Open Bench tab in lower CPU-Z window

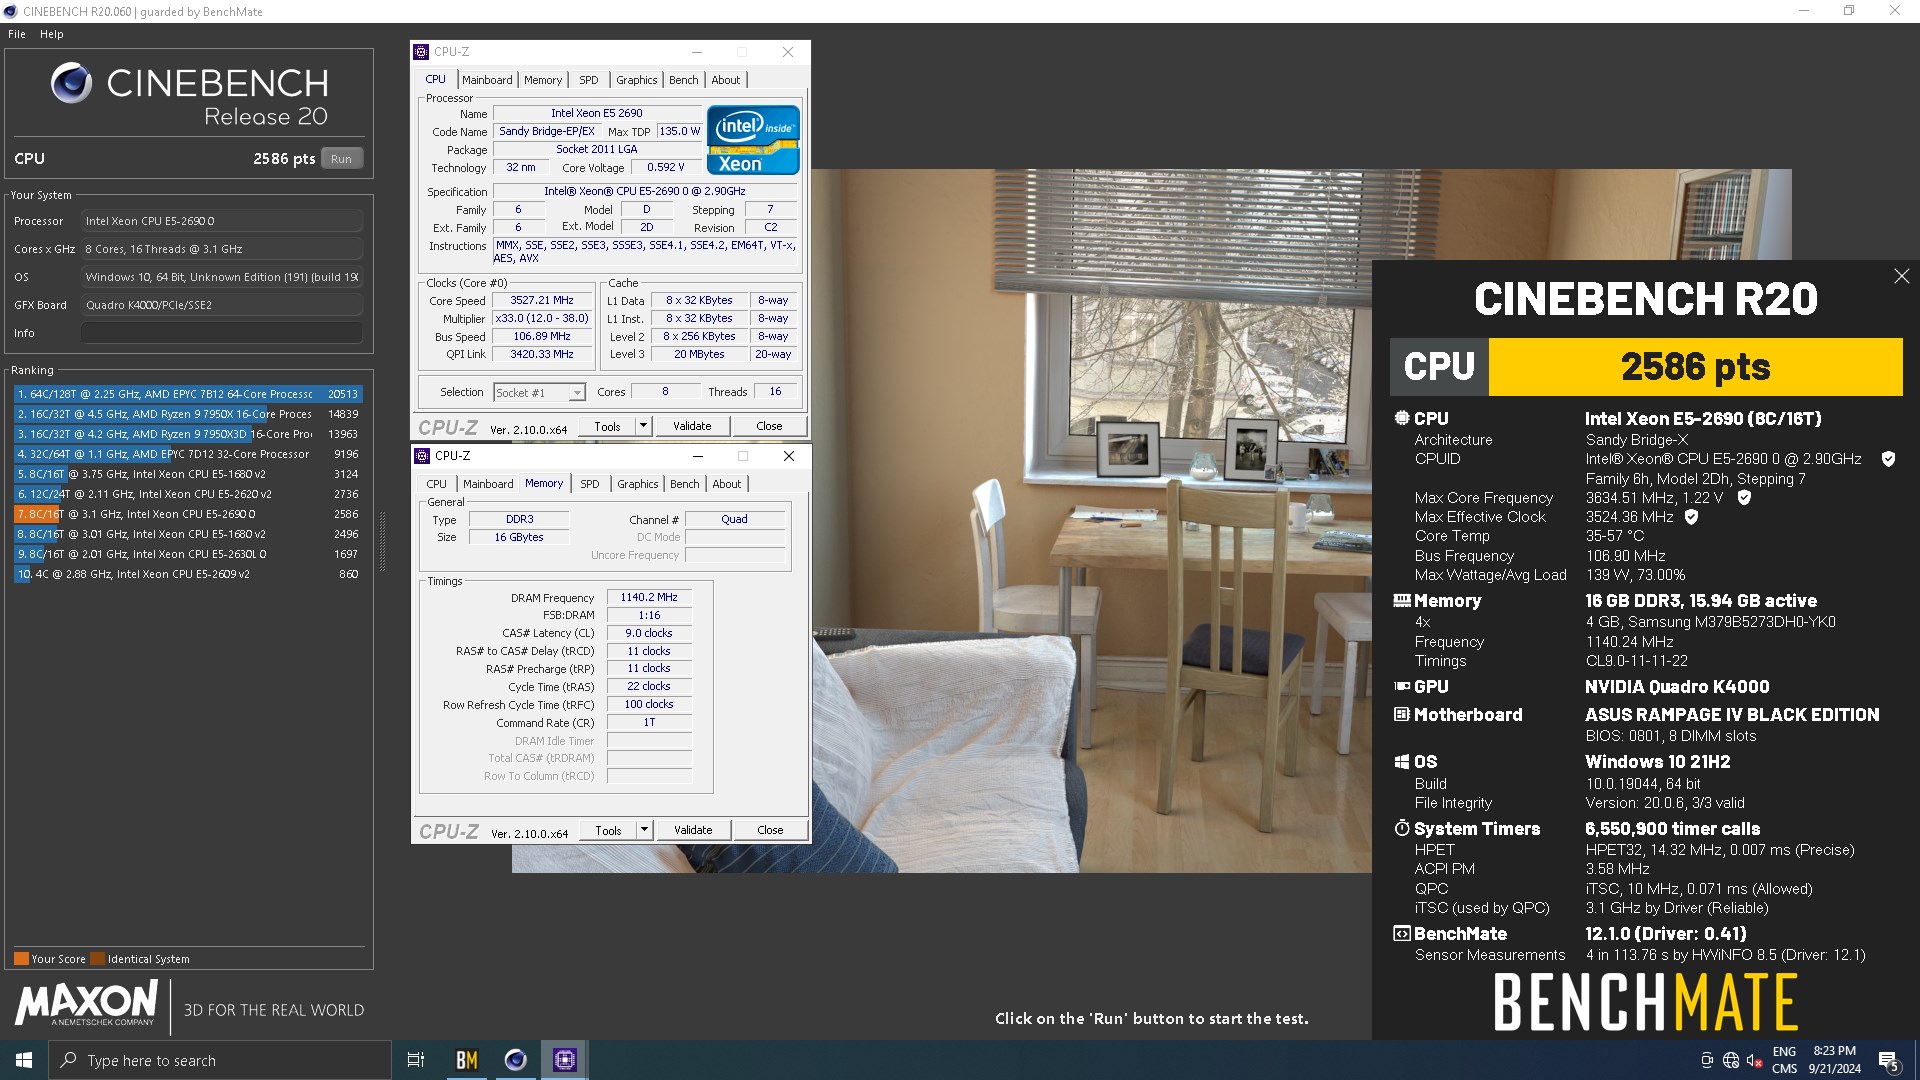pos(685,484)
